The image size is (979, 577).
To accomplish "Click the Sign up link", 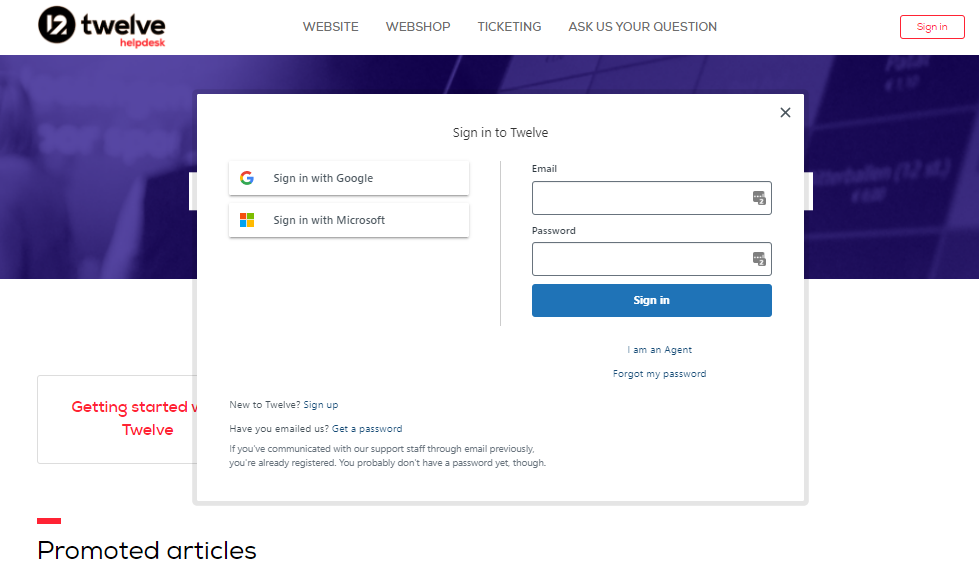I will [x=320, y=405].
